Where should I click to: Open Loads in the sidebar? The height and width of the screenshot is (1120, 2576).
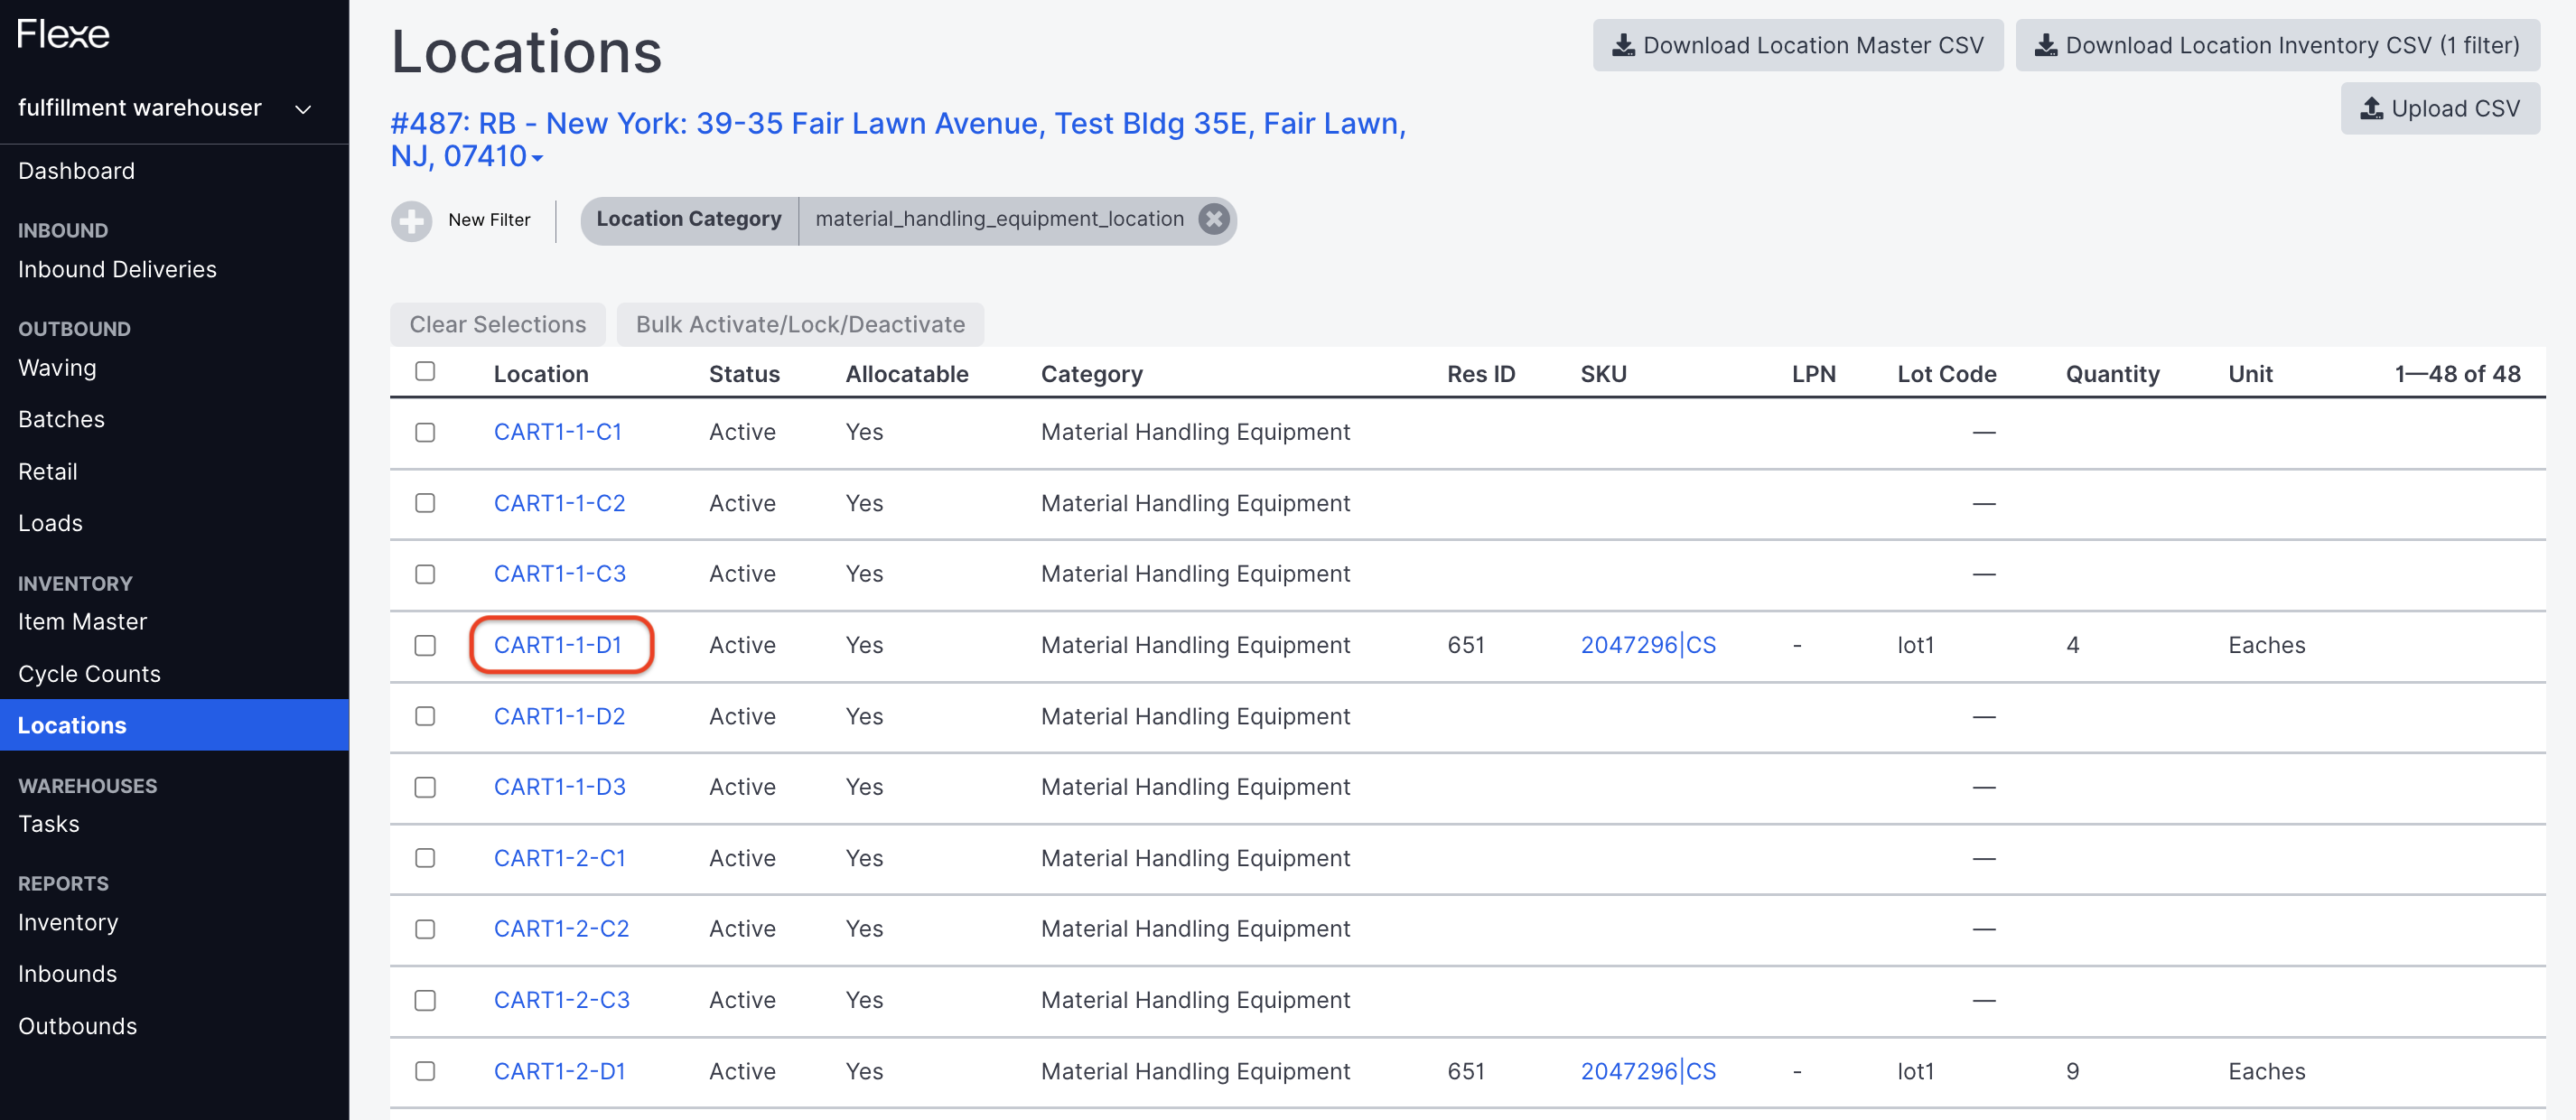[x=50, y=524]
